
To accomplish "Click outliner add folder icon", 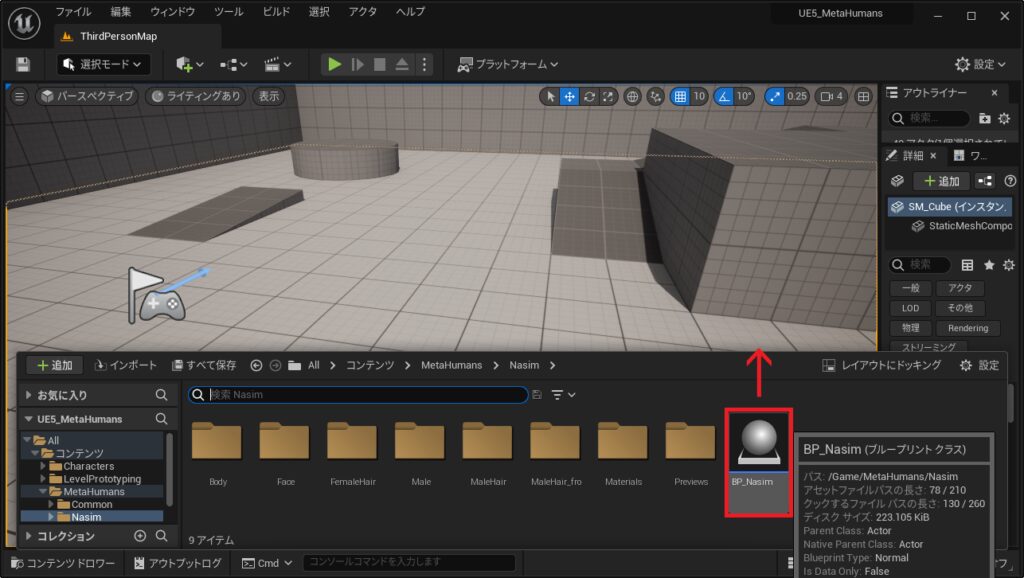I will click(x=985, y=118).
